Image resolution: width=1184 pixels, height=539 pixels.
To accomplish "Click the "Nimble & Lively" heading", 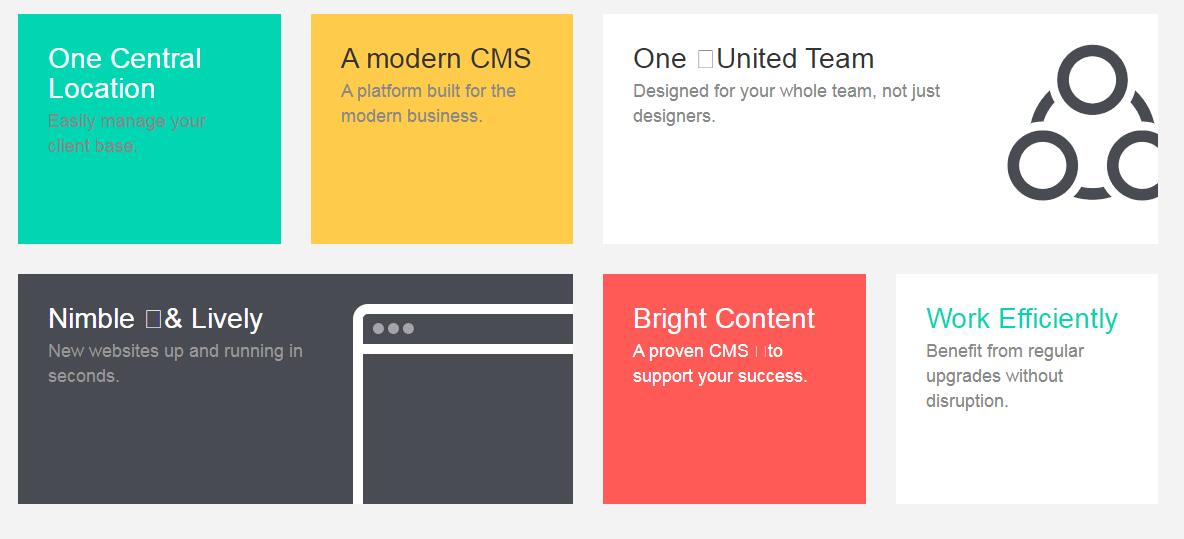I will pos(155,318).
